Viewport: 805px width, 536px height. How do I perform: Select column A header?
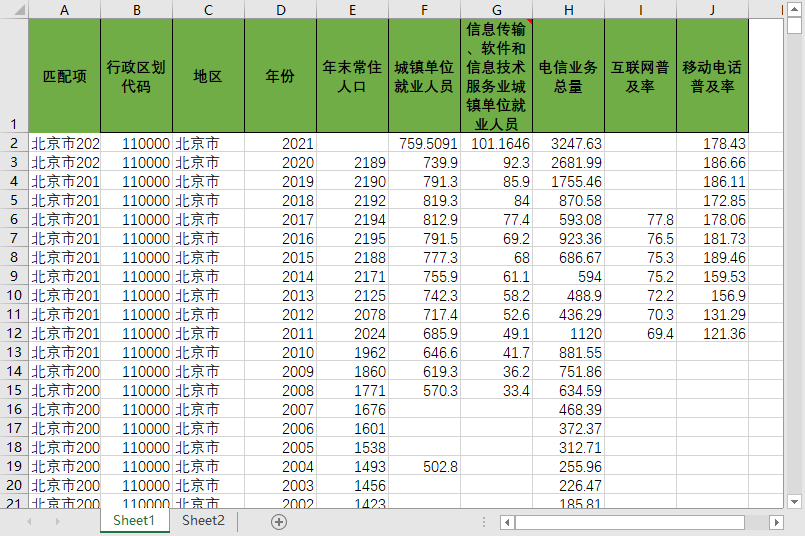point(64,10)
